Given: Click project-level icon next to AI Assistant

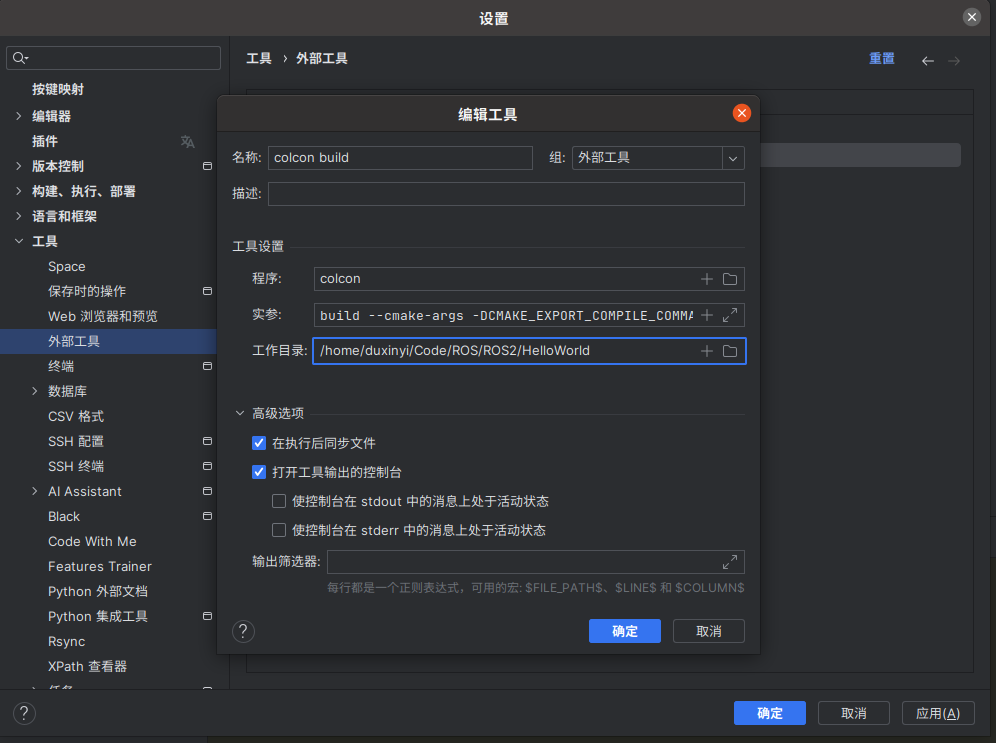Looking at the screenshot, I should click(207, 491).
